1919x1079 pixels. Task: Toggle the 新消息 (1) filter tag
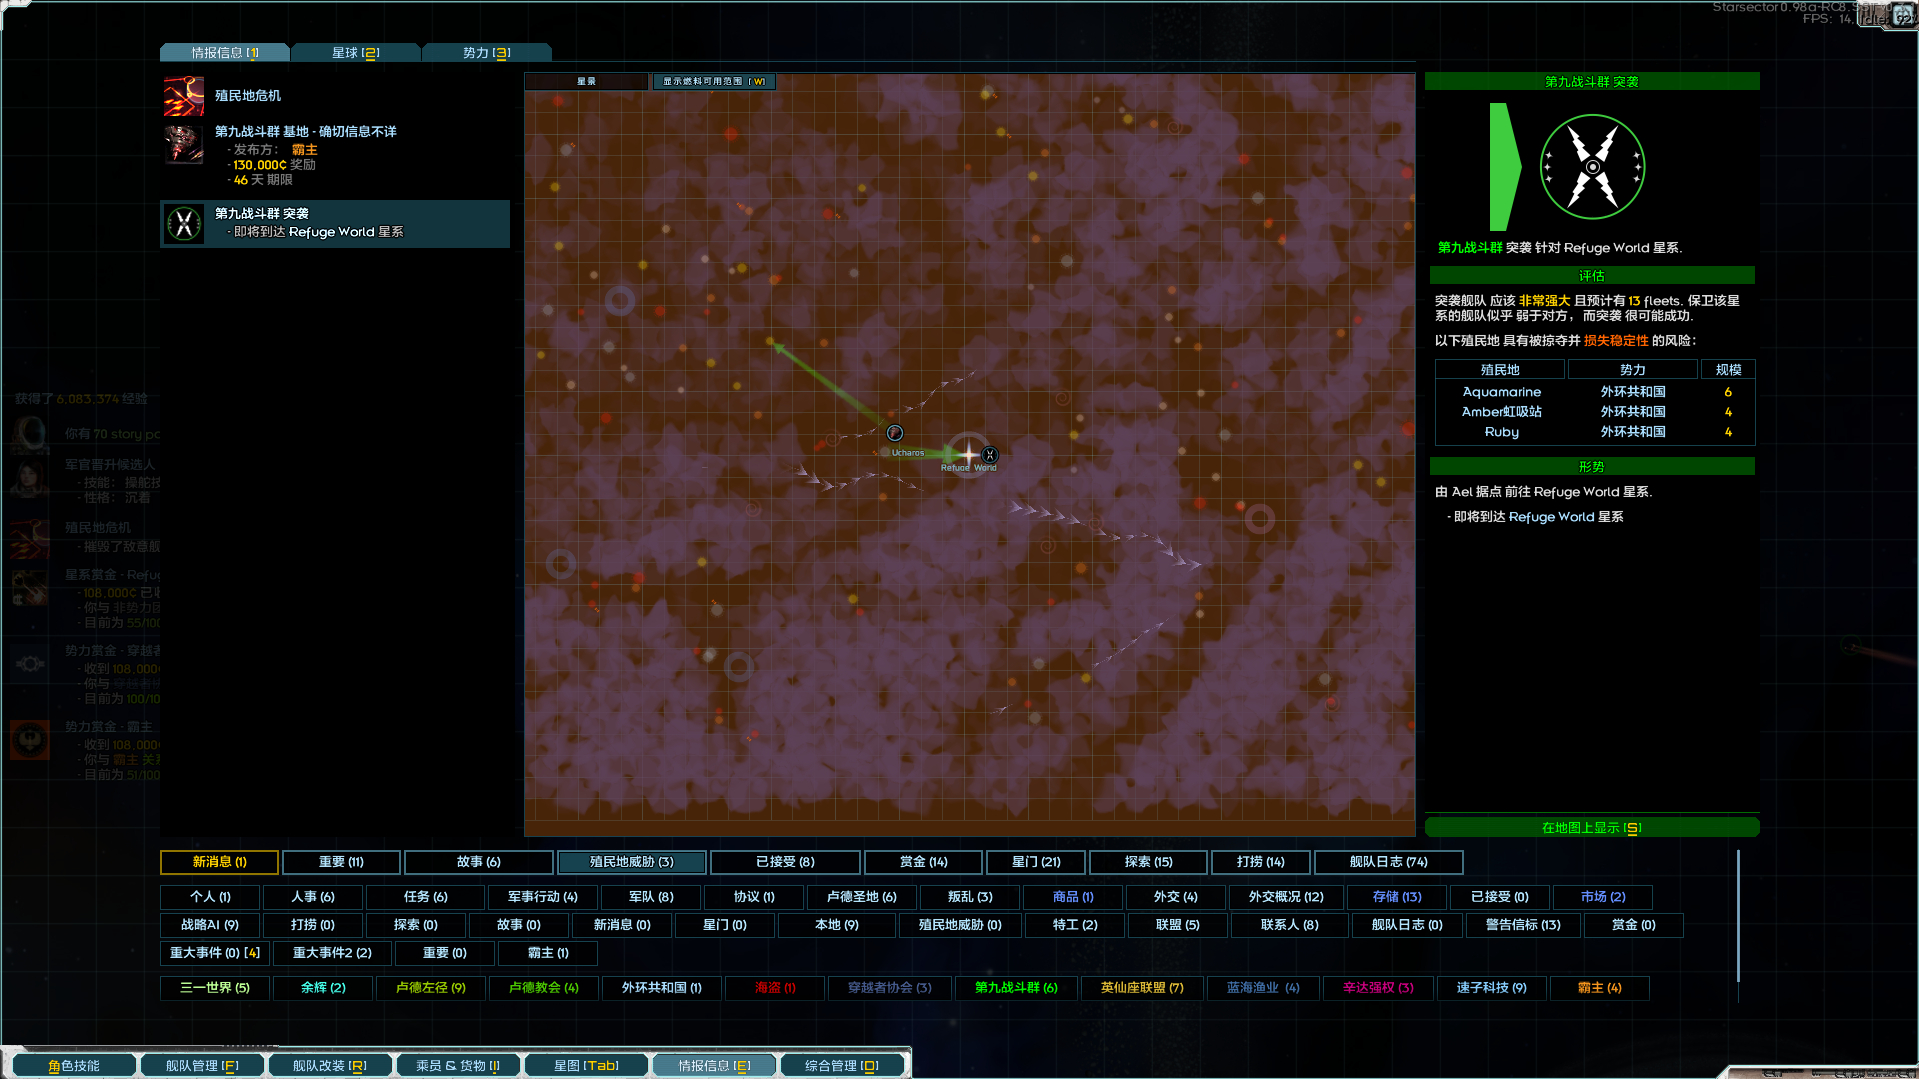point(220,862)
